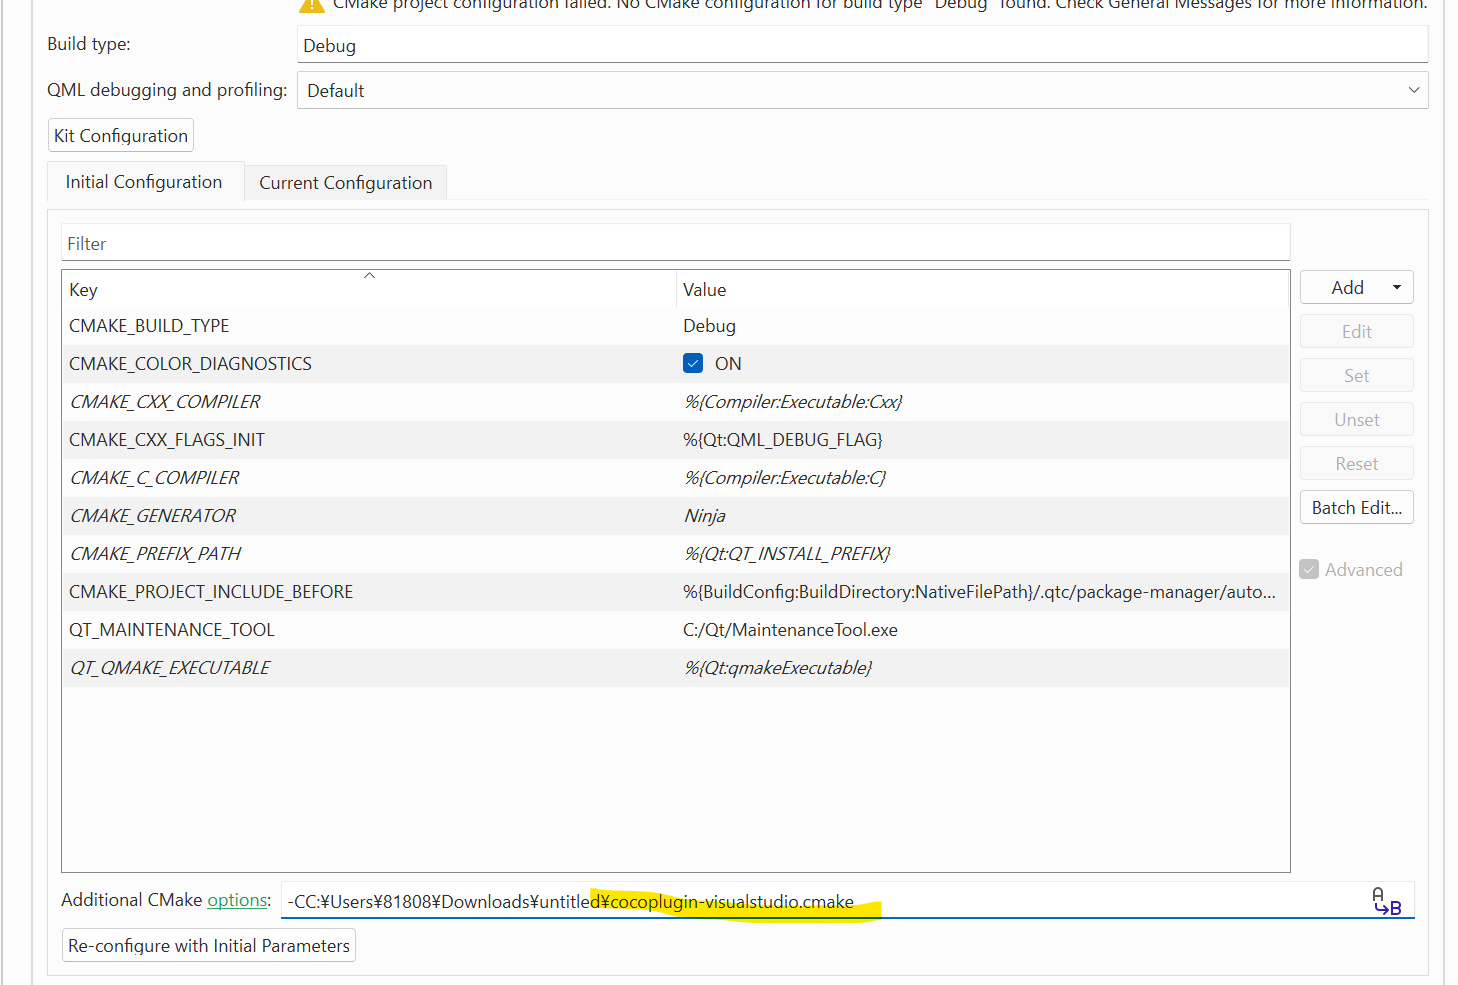The image size is (1458, 985).
Task: Click the variable chooser icon in CMake options field
Action: pos(1386,901)
